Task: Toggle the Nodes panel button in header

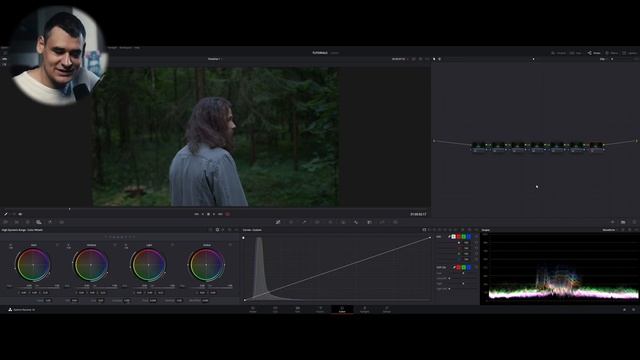Action: coord(594,53)
